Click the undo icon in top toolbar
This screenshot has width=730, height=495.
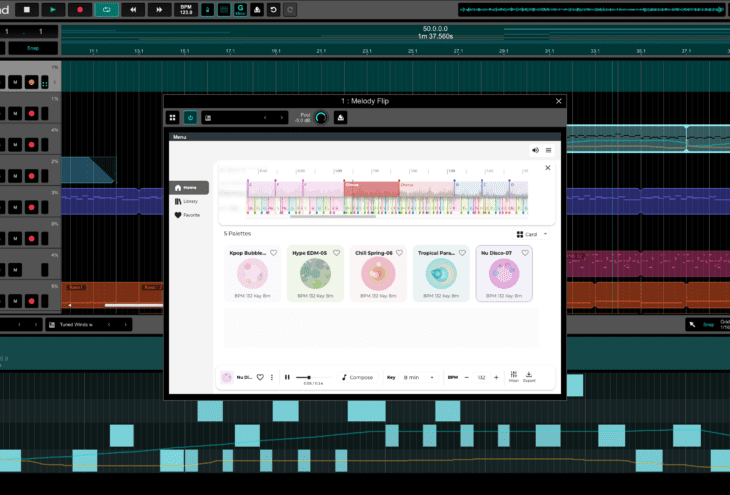[x=273, y=9]
